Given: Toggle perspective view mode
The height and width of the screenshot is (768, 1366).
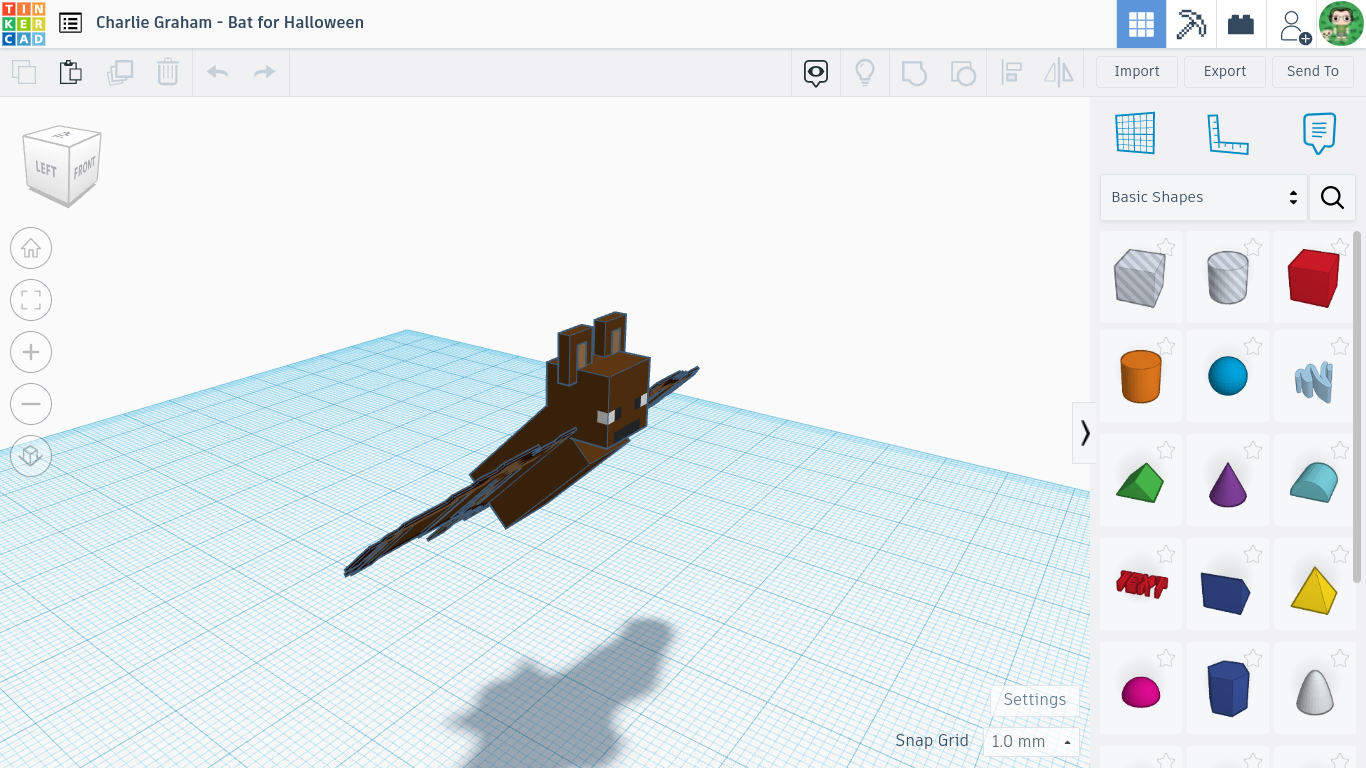Looking at the screenshot, I should [x=31, y=455].
